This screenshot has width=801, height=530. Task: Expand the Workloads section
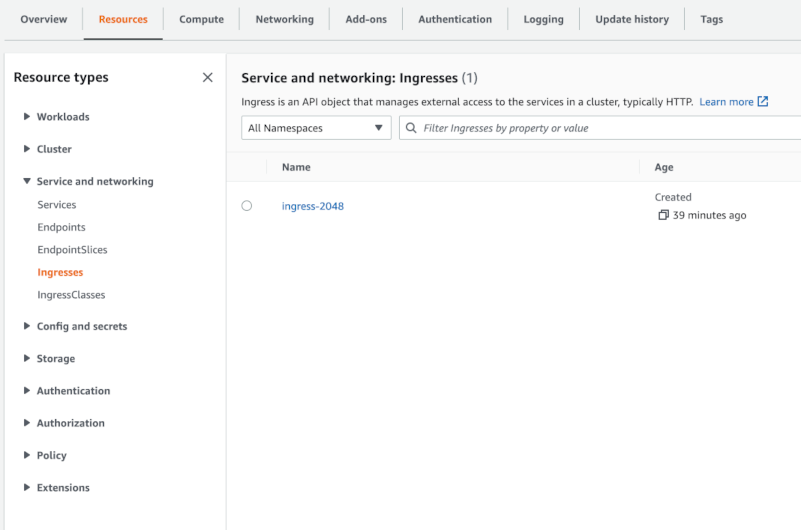click(27, 116)
